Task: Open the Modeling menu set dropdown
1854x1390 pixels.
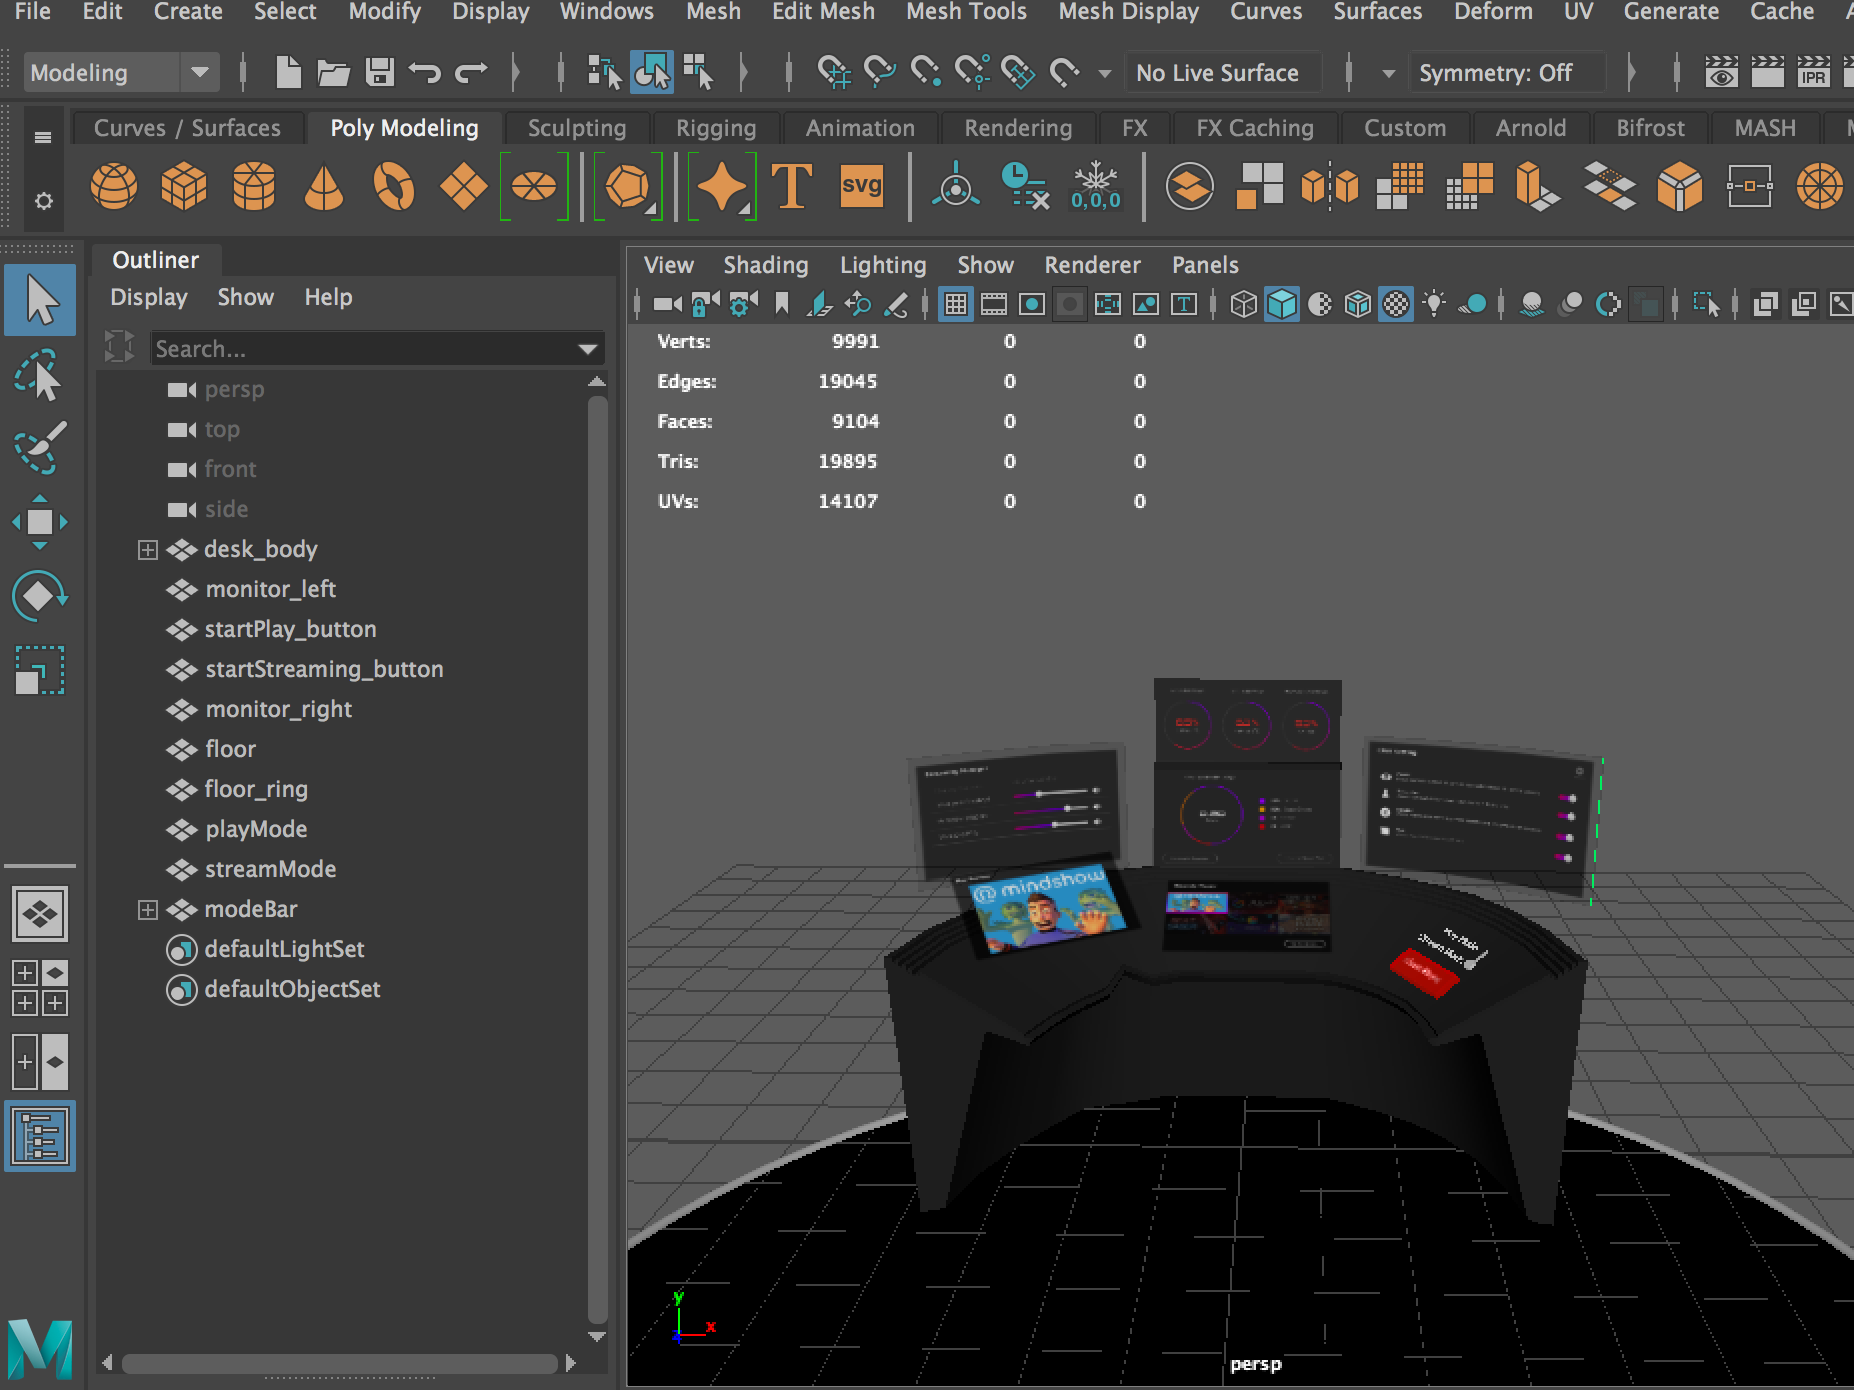Action: (x=120, y=72)
